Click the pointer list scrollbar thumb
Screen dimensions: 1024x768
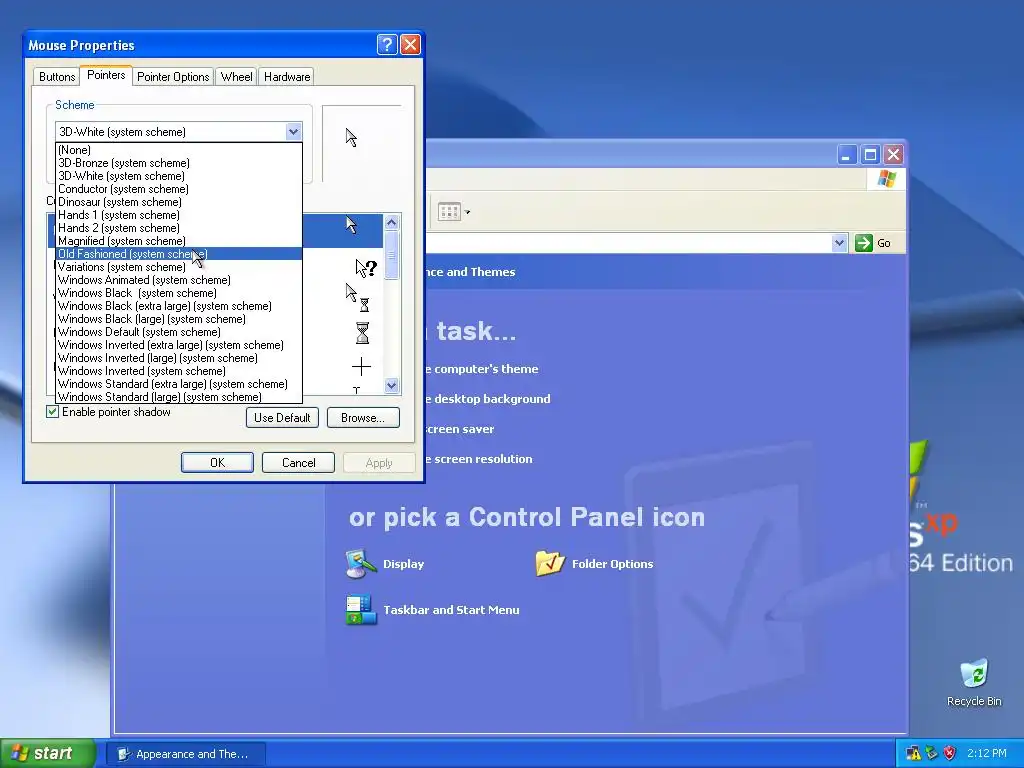(x=392, y=255)
